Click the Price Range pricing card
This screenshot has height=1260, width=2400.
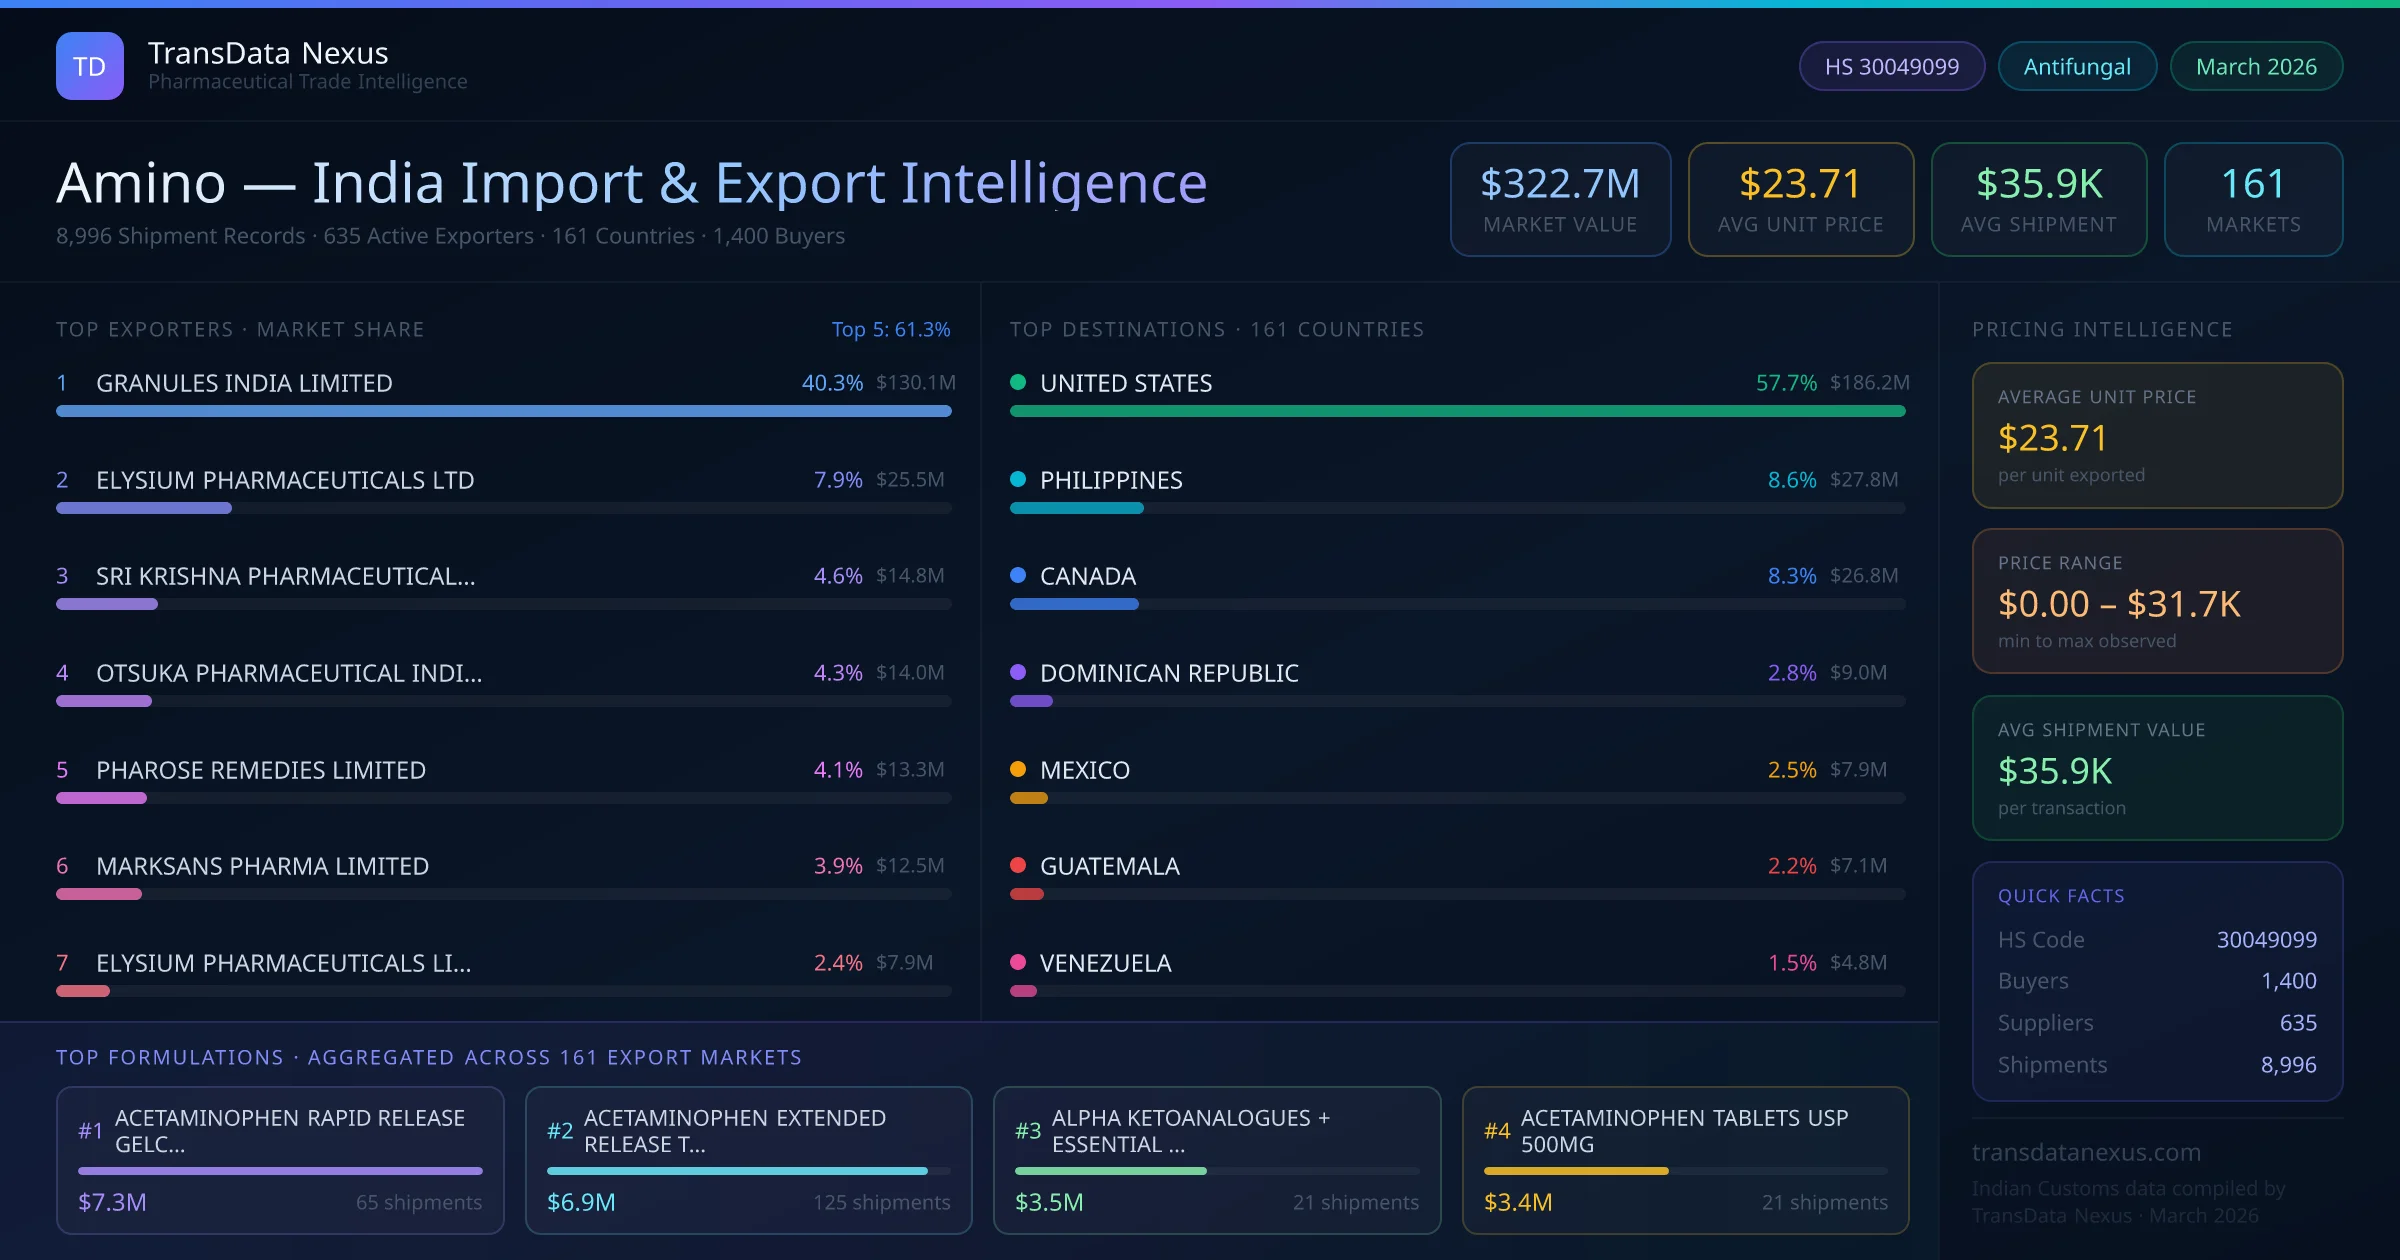[2156, 601]
